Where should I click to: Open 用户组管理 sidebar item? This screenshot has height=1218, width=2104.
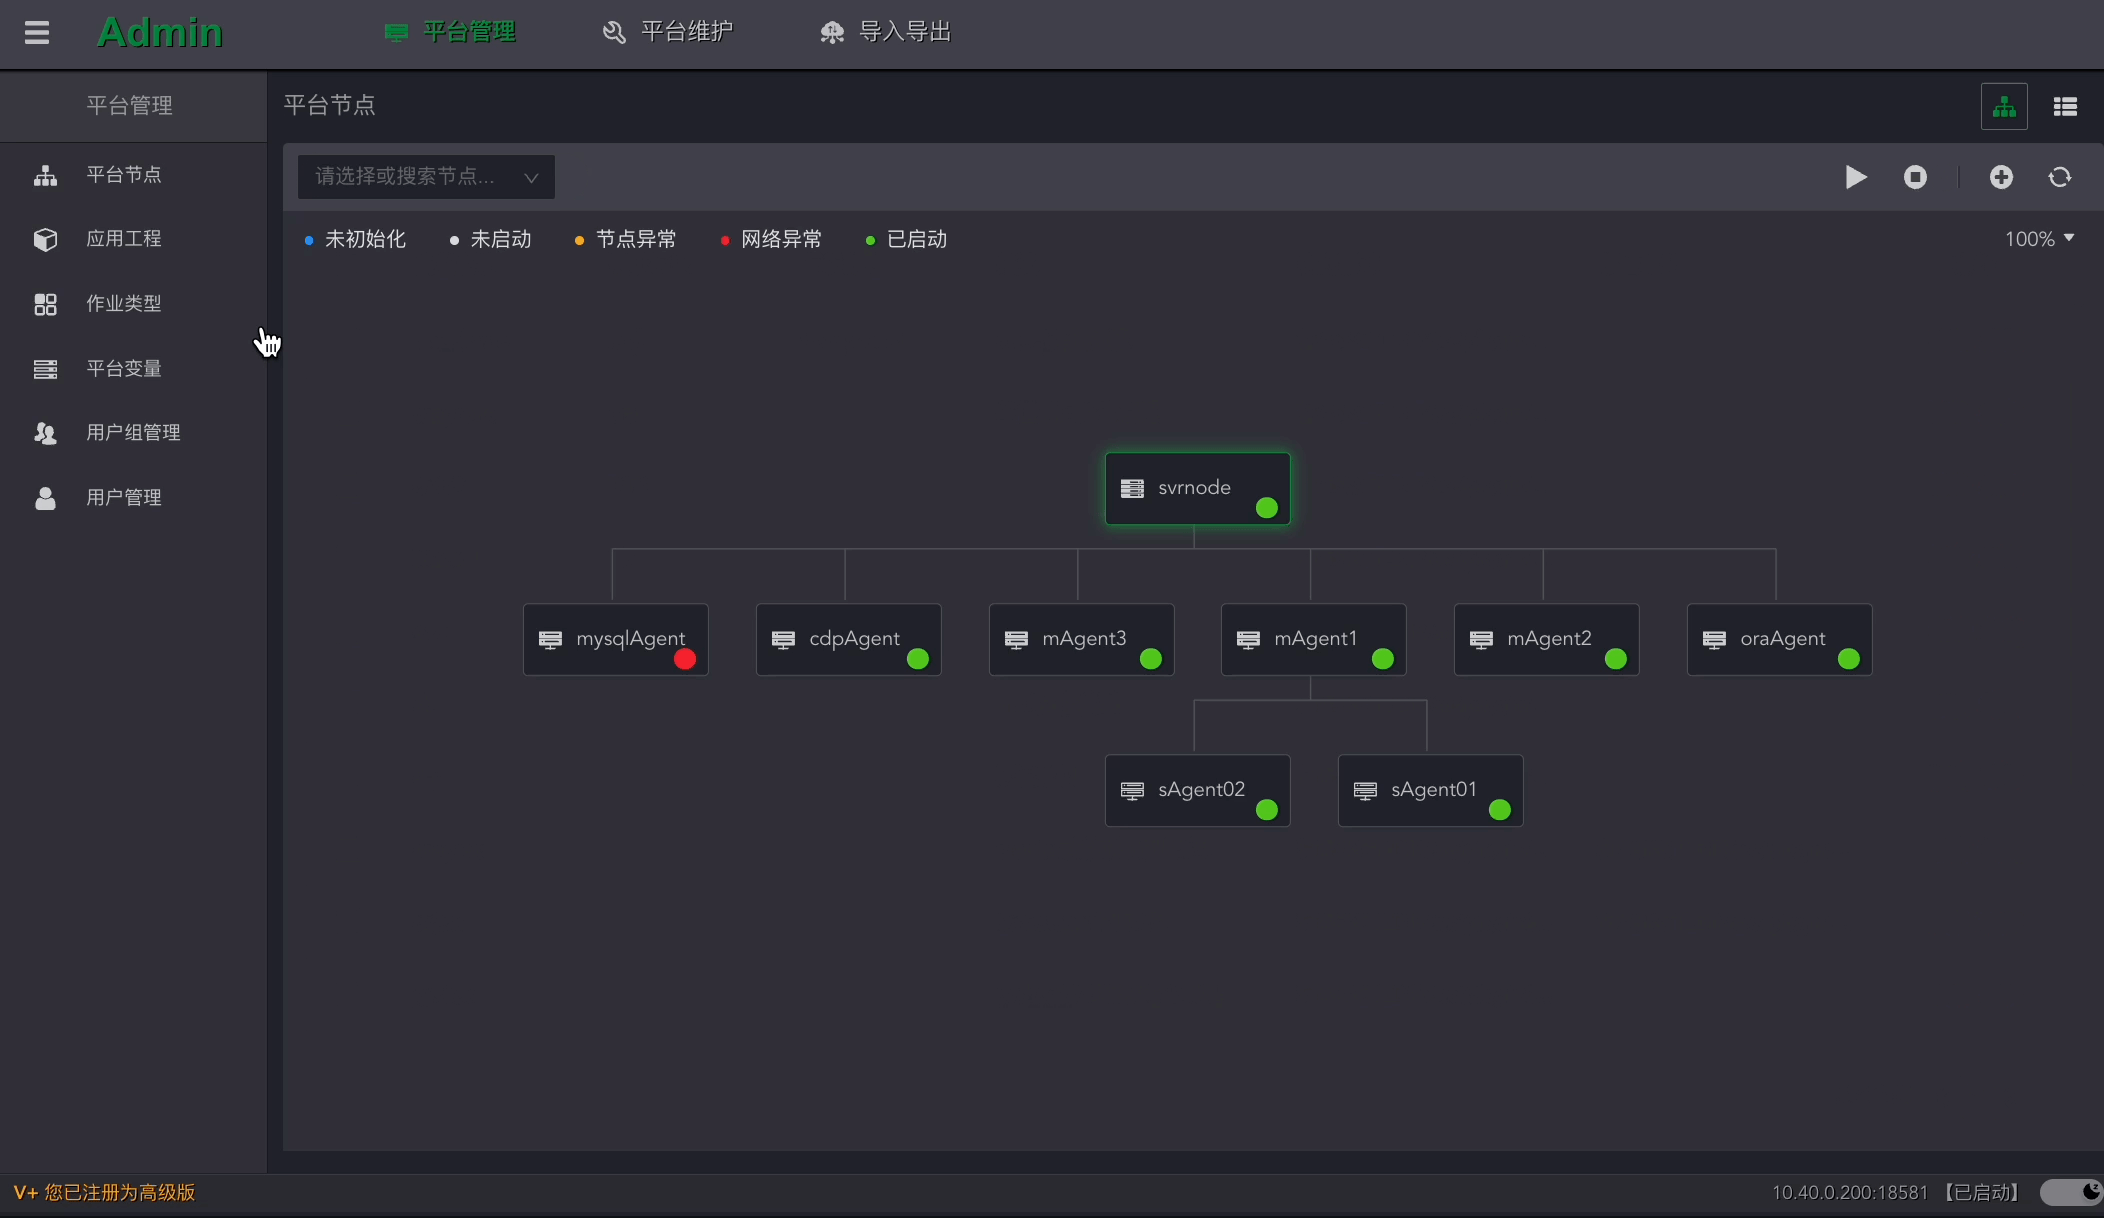click(132, 433)
